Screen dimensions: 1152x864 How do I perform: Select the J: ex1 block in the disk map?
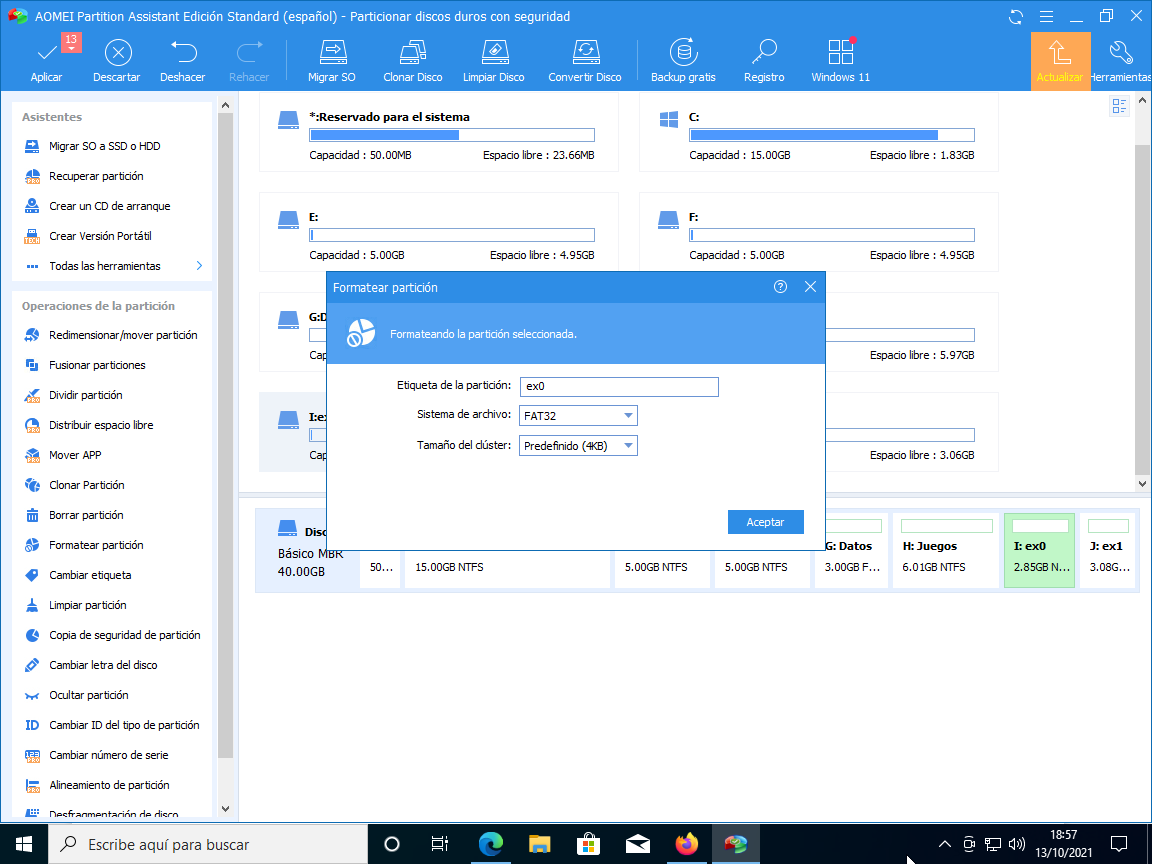tap(1107, 551)
